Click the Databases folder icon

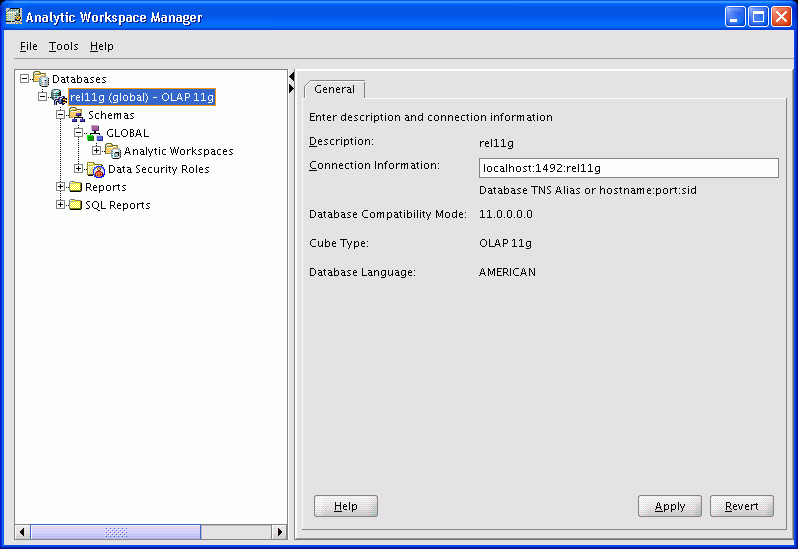[41, 79]
